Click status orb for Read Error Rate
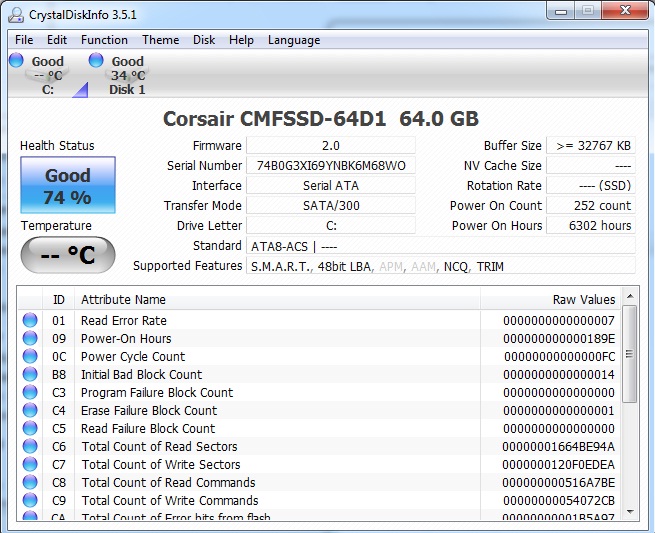The height and width of the screenshot is (533, 655). (x=30, y=320)
